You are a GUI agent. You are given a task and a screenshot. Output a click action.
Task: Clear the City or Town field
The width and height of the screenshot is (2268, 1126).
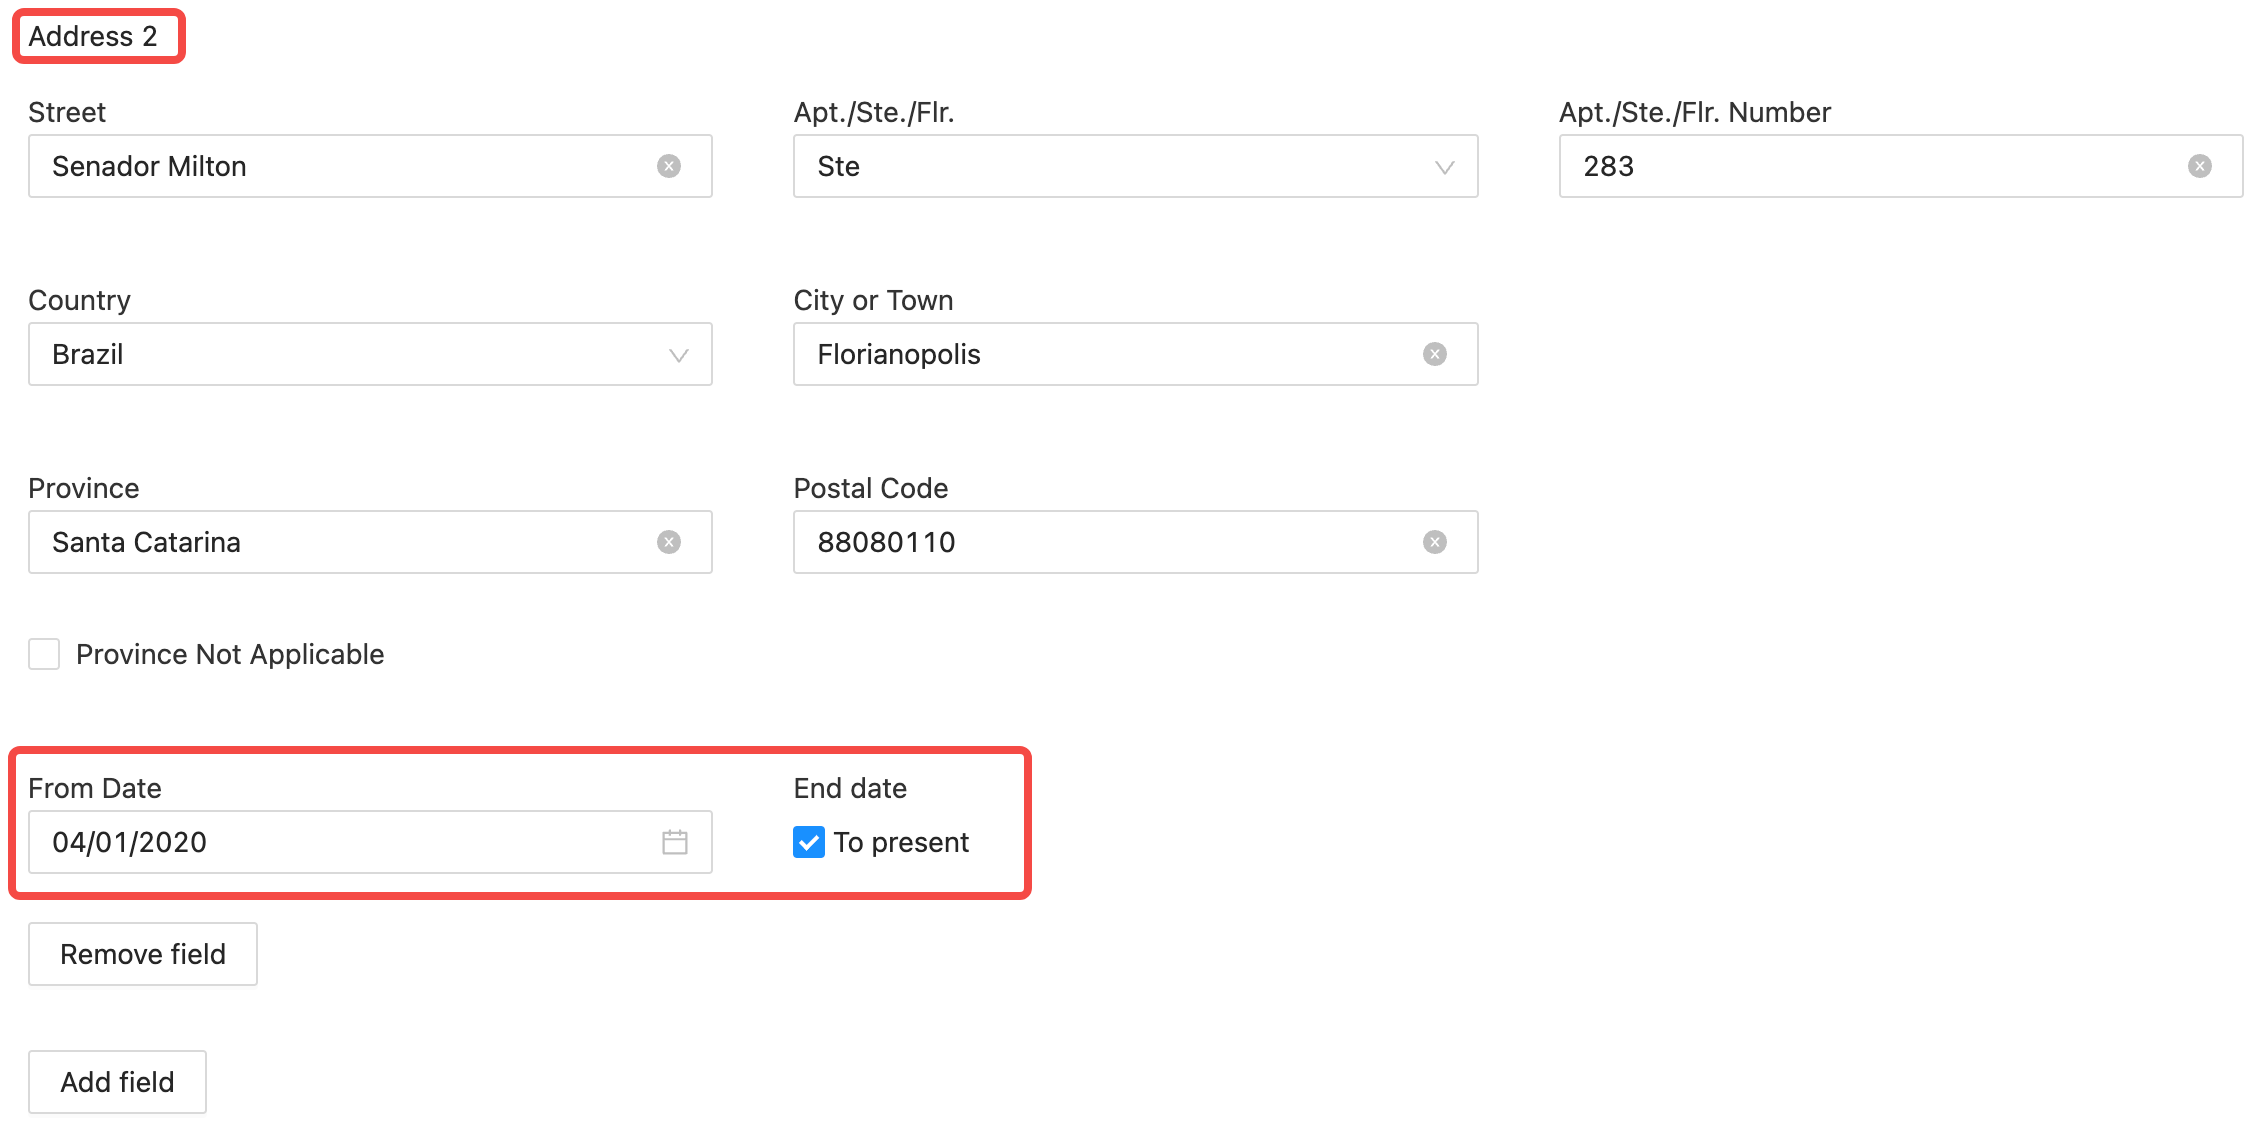point(1435,354)
